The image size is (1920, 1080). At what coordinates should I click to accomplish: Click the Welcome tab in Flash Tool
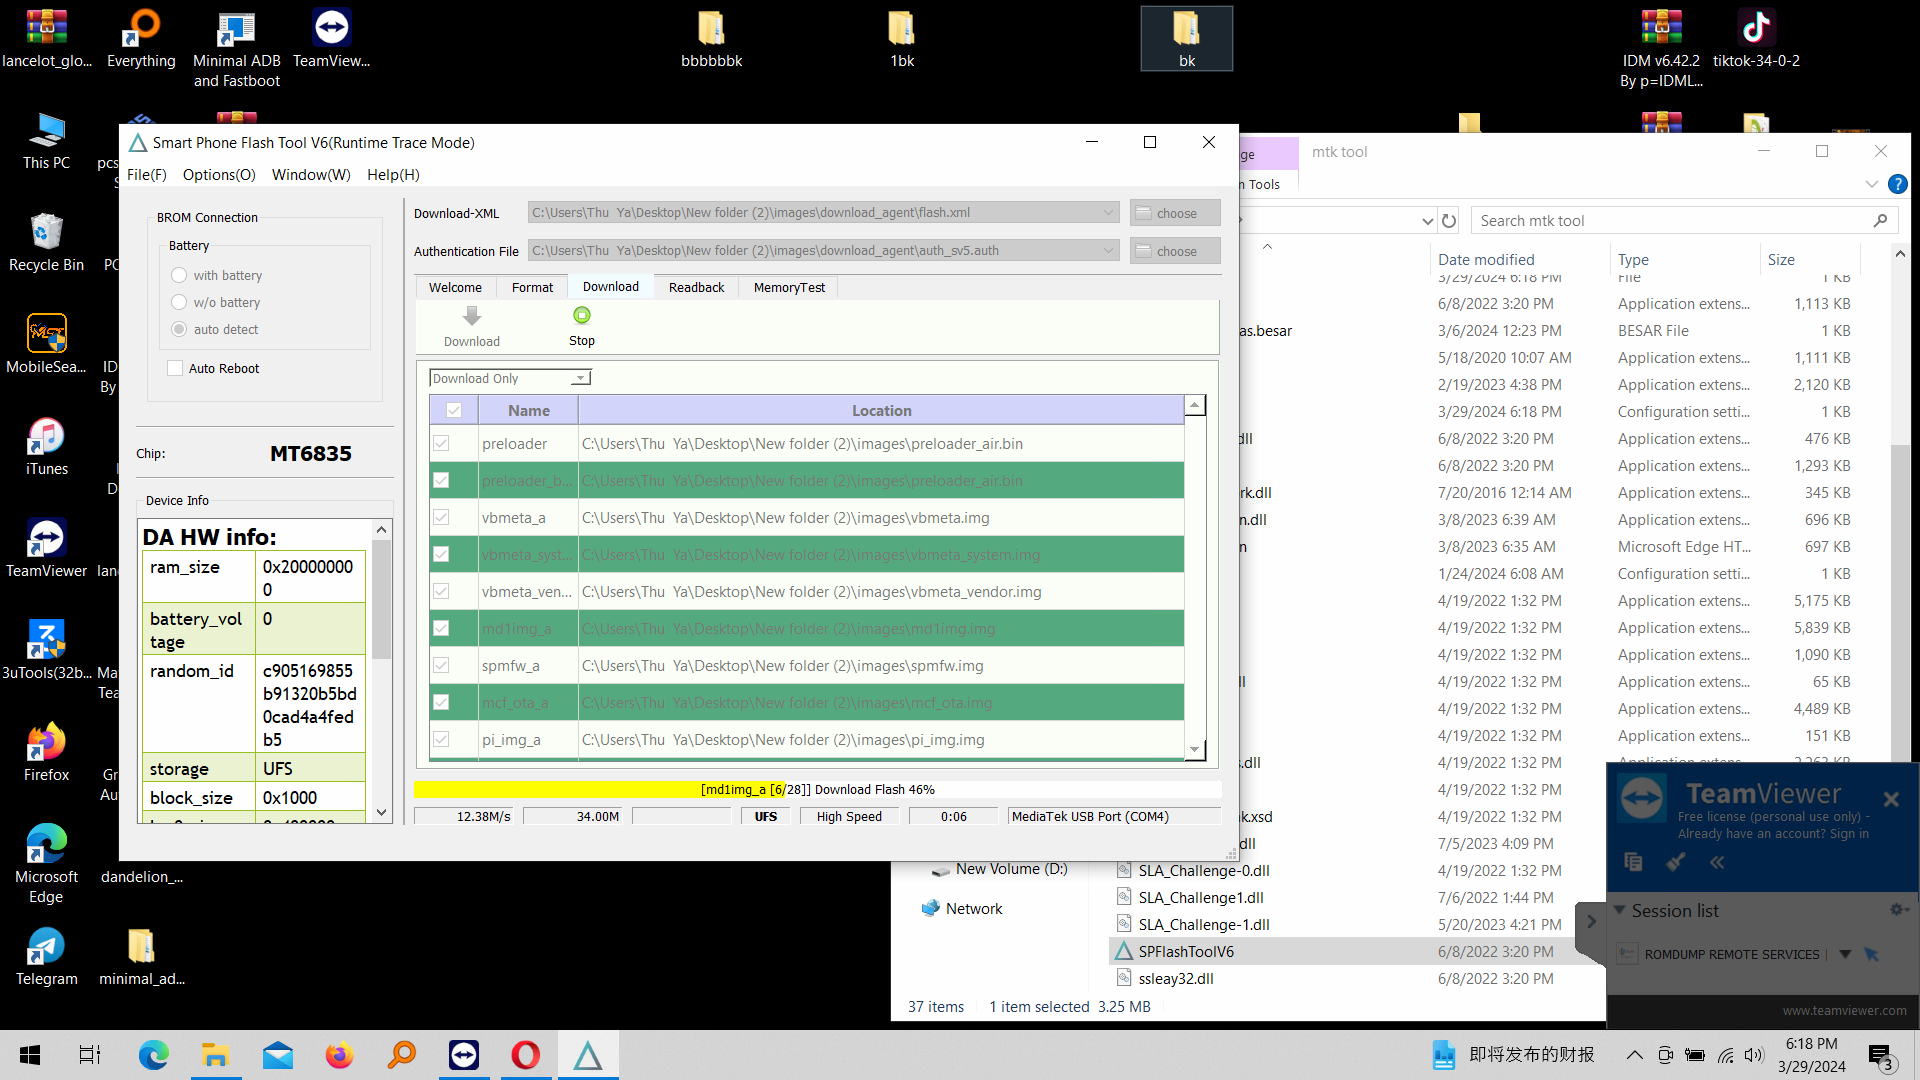point(455,286)
